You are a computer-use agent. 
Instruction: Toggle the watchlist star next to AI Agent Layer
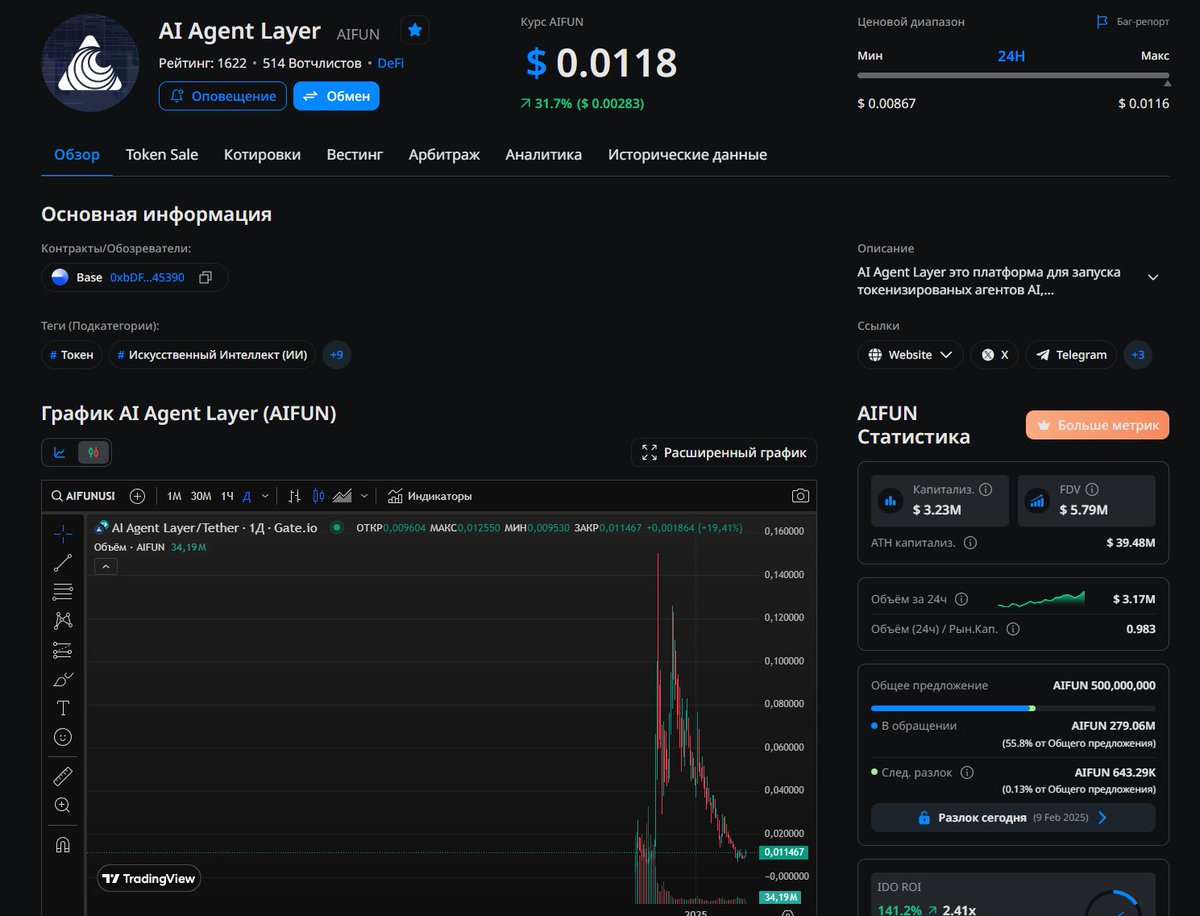[x=415, y=30]
